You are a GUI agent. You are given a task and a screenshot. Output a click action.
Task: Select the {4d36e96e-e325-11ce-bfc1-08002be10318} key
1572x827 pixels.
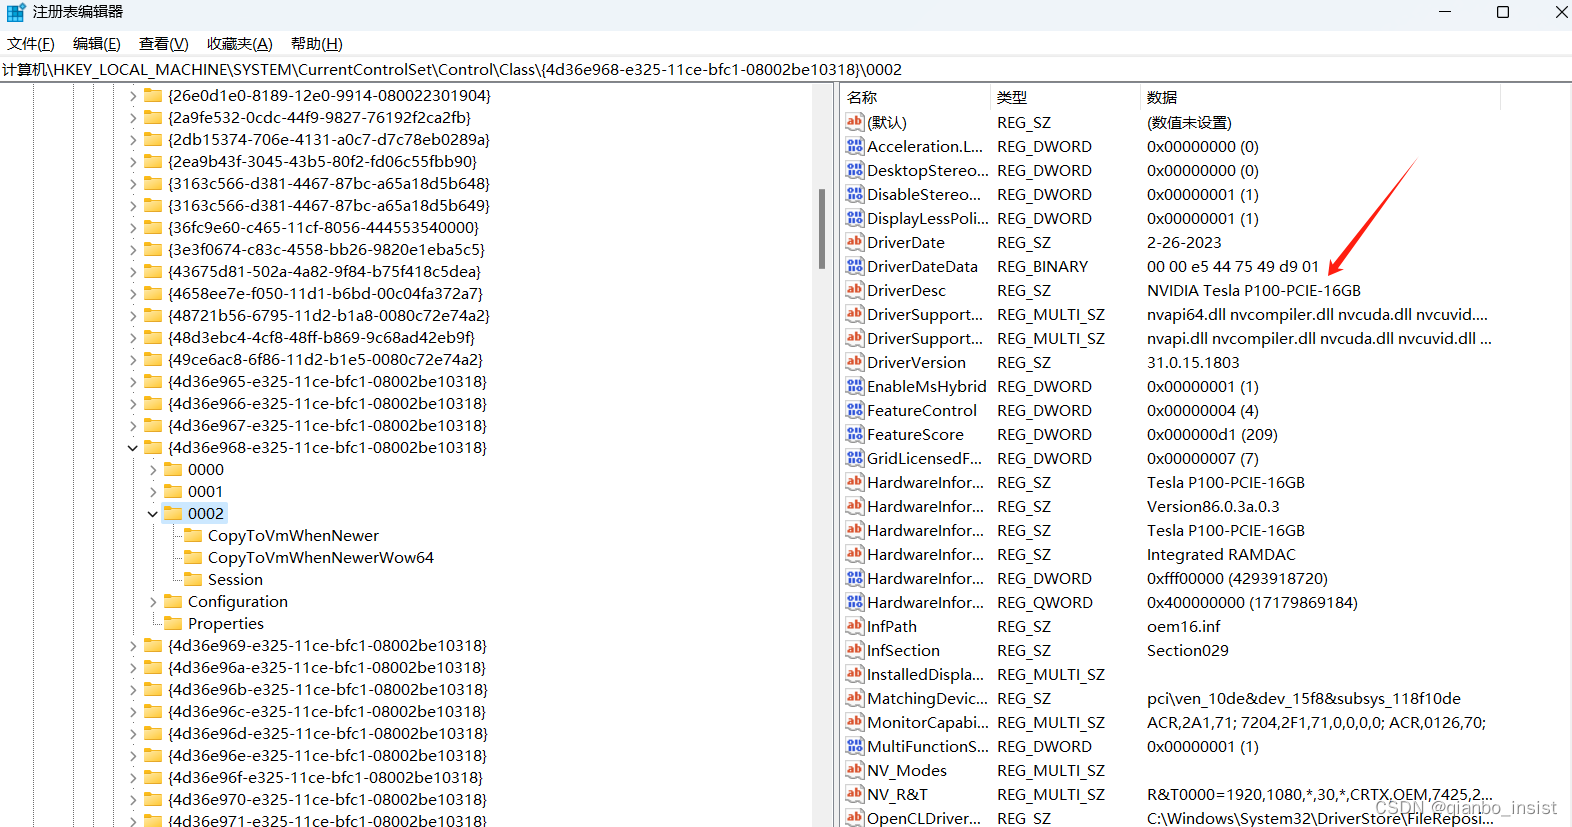(x=327, y=756)
